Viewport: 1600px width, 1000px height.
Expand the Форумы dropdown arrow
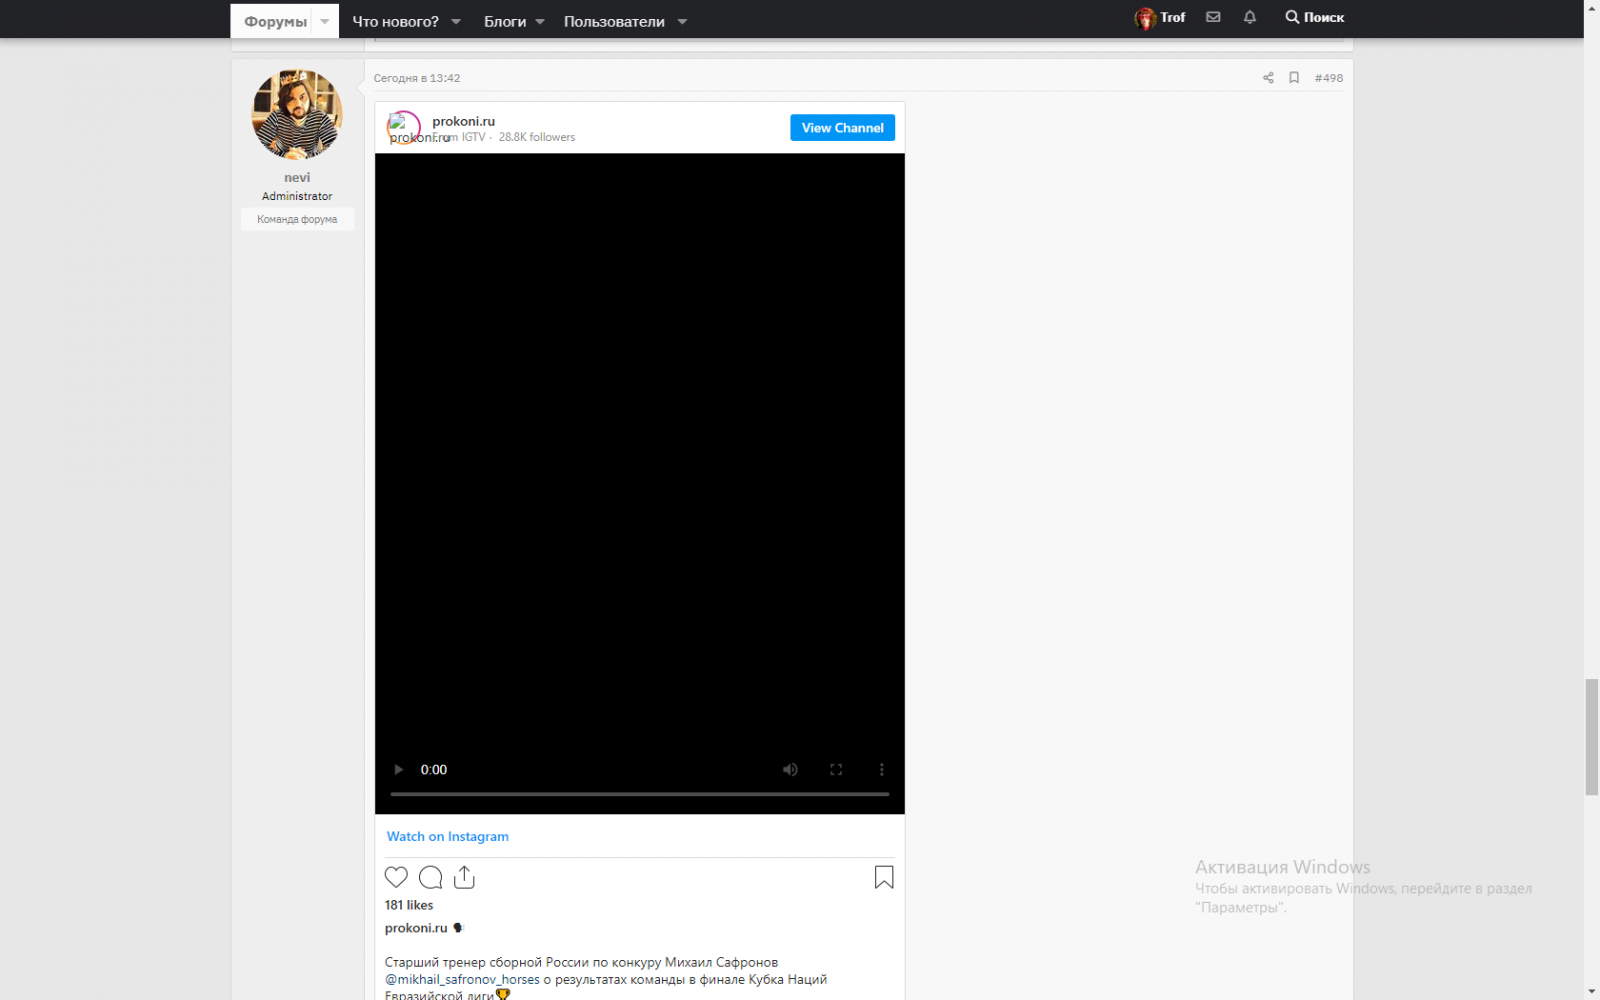pyautogui.click(x=325, y=22)
